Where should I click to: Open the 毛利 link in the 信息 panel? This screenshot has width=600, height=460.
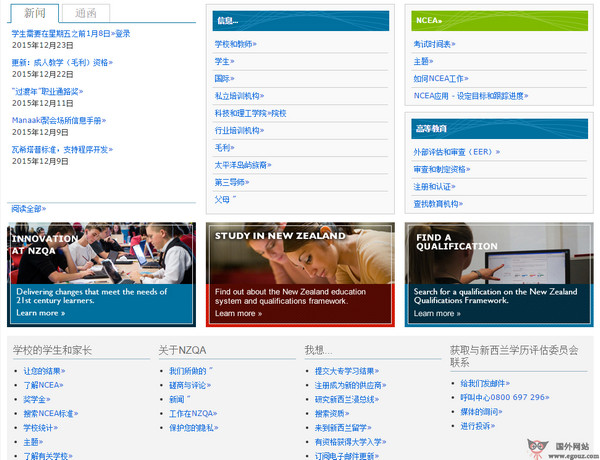point(224,148)
